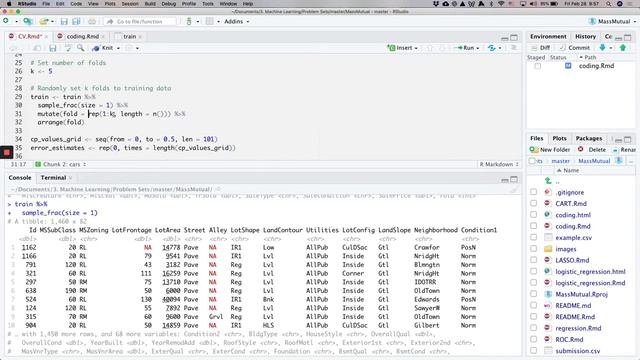
Task: Click the re-run previous code icon
Action: pos(491,48)
